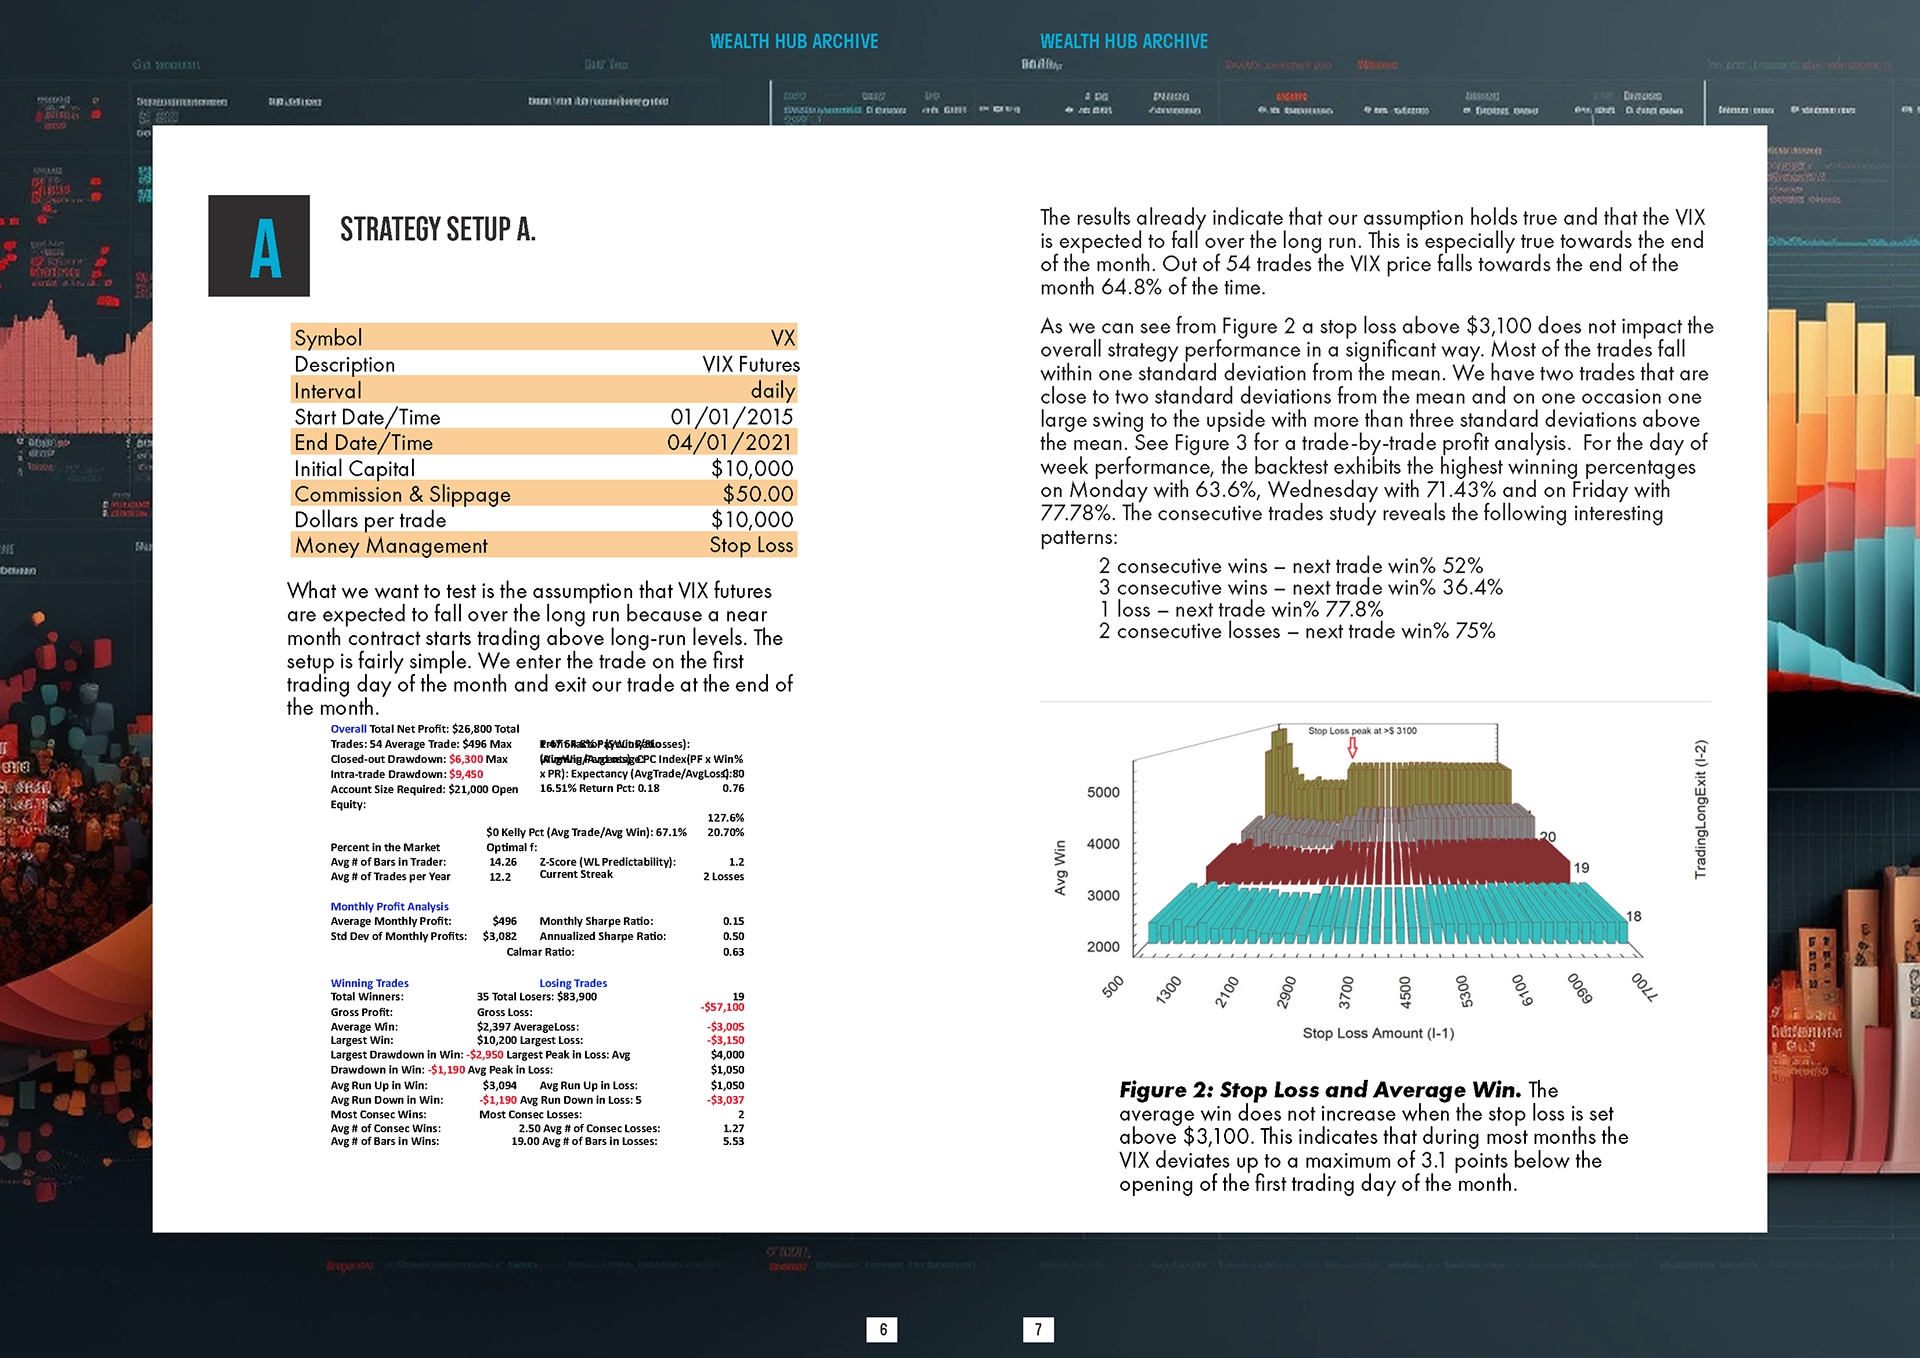
Task: Click the blue Overall report heading
Action: click(348, 729)
